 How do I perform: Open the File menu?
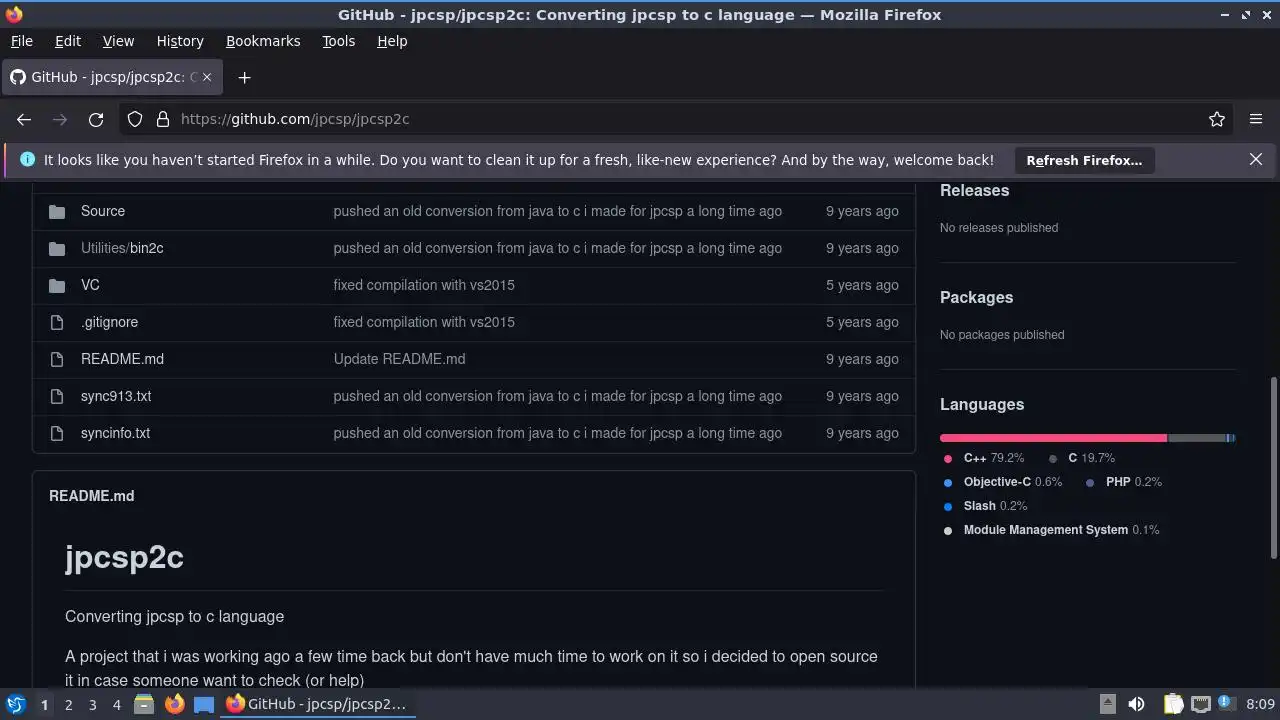coord(21,41)
